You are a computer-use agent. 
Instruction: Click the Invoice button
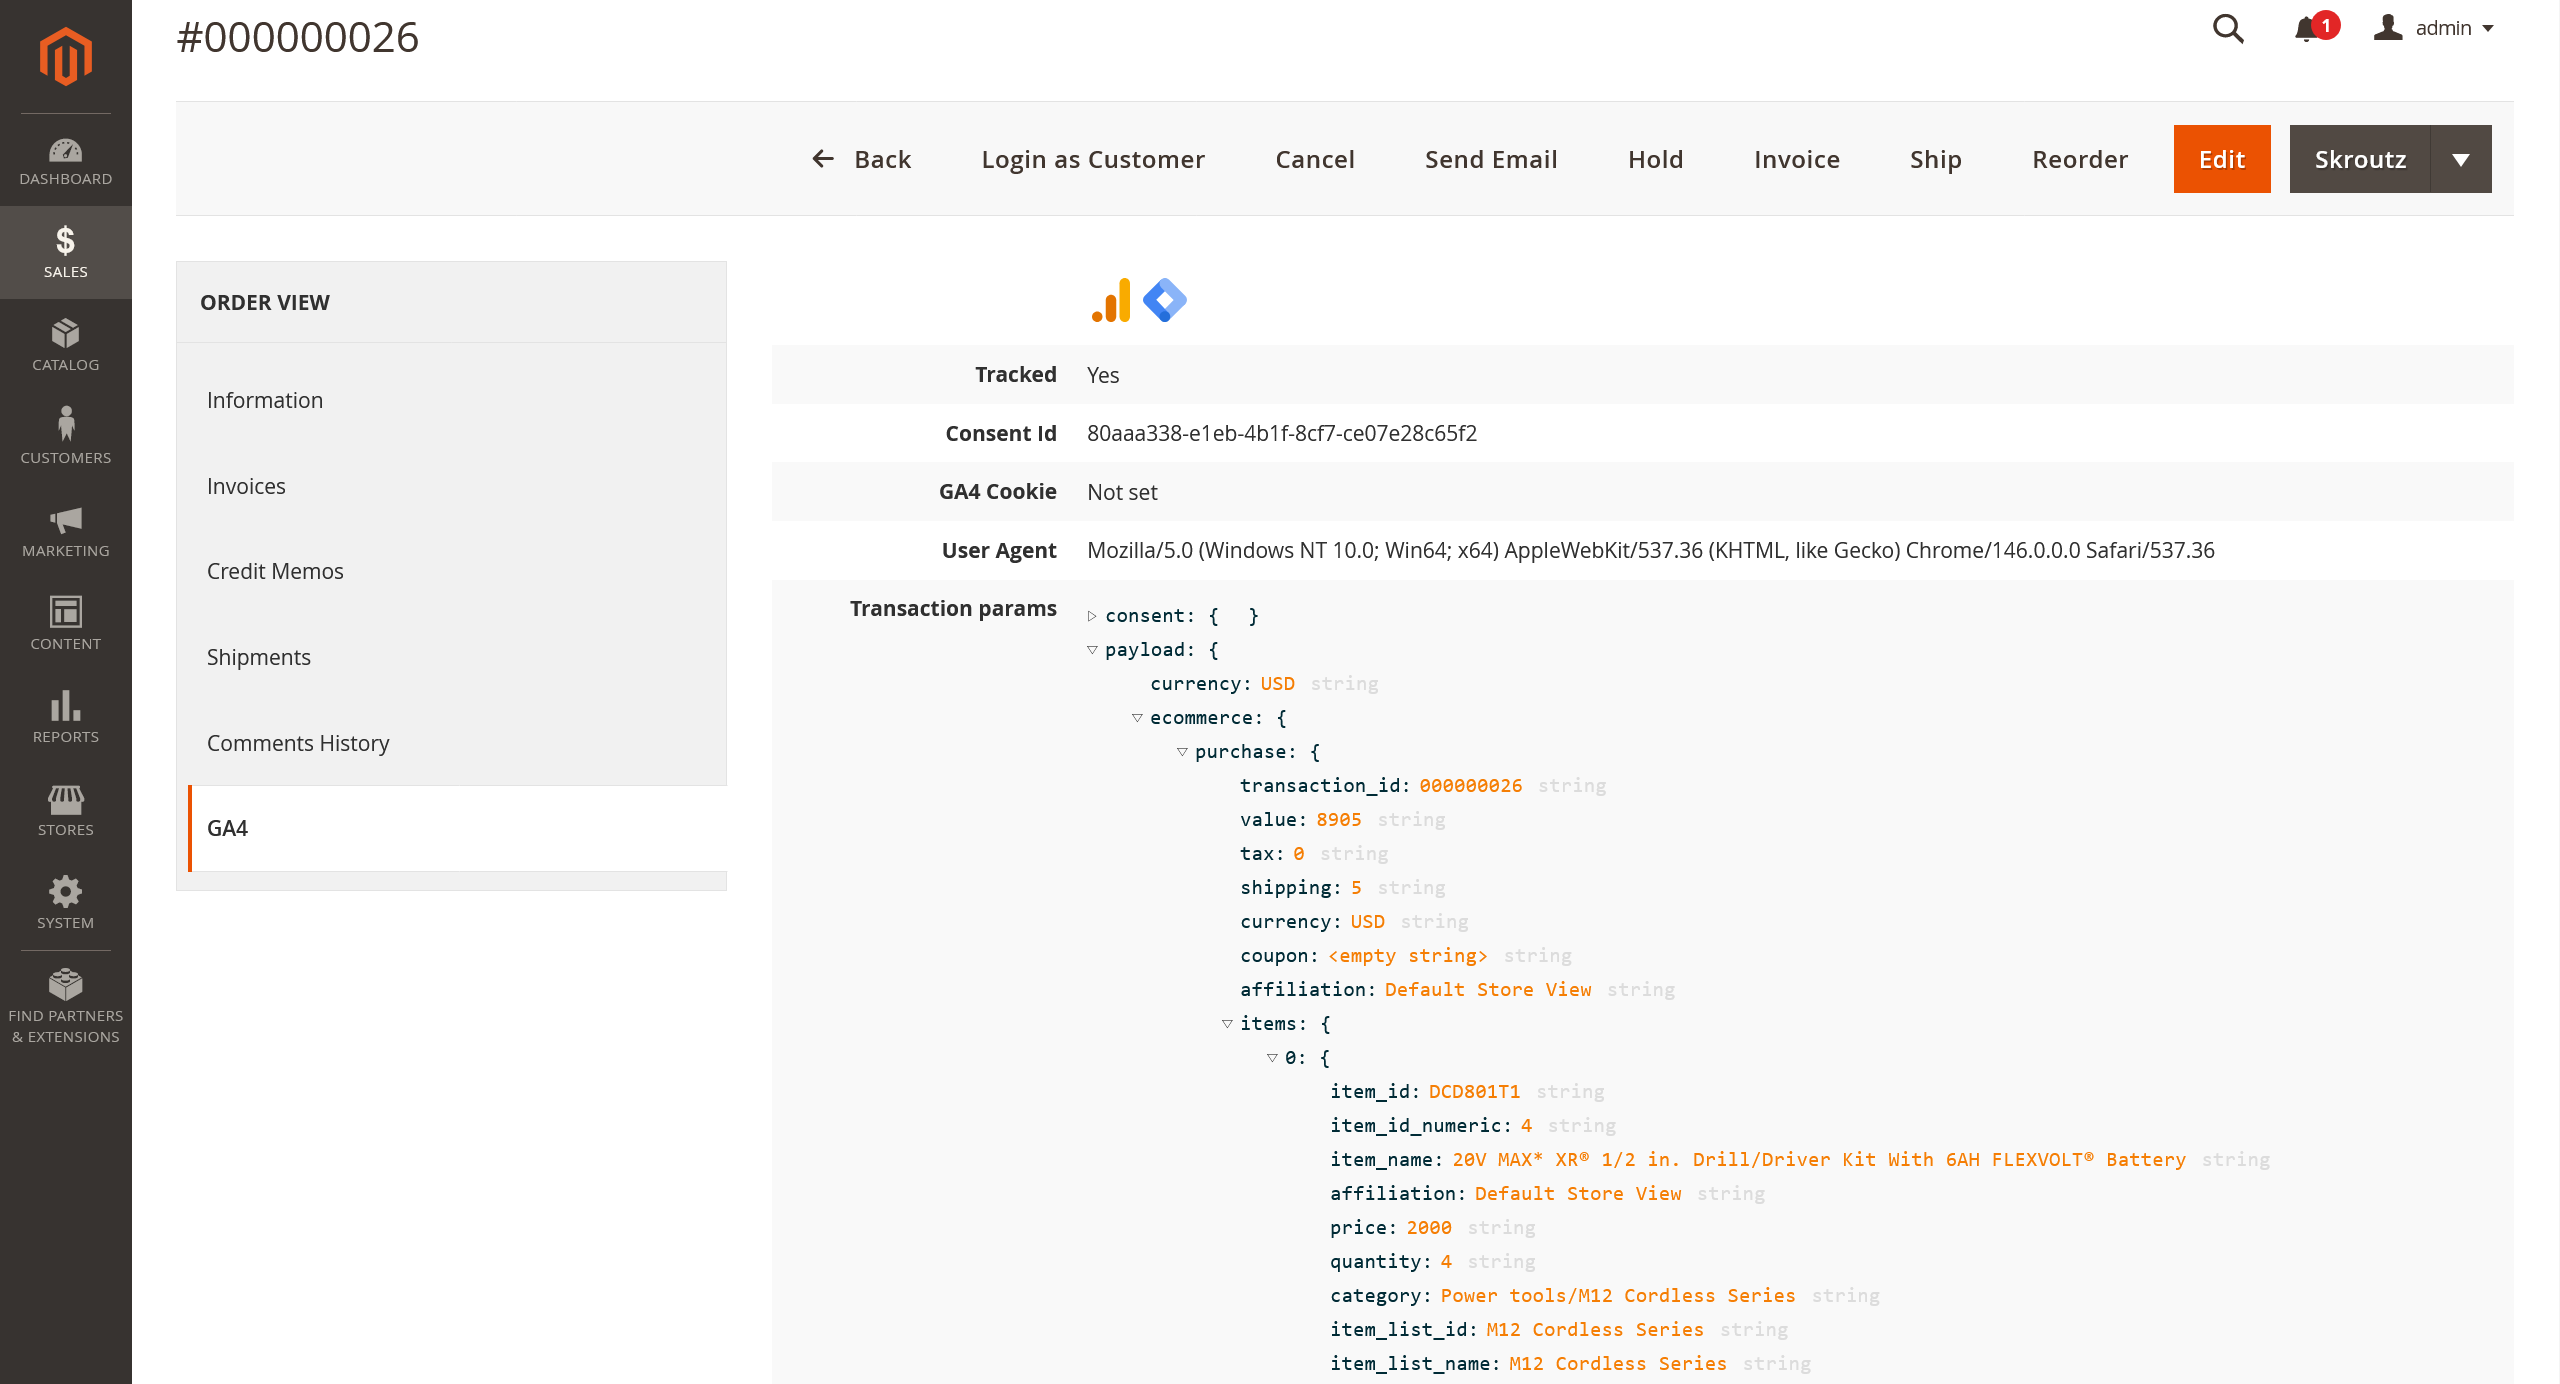1797,159
